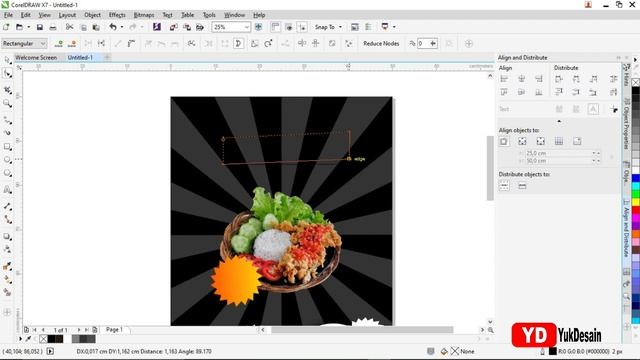The width and height of the screenshot is (640, 360).
Task: Click the Print icon
Action: click(53, 27)
